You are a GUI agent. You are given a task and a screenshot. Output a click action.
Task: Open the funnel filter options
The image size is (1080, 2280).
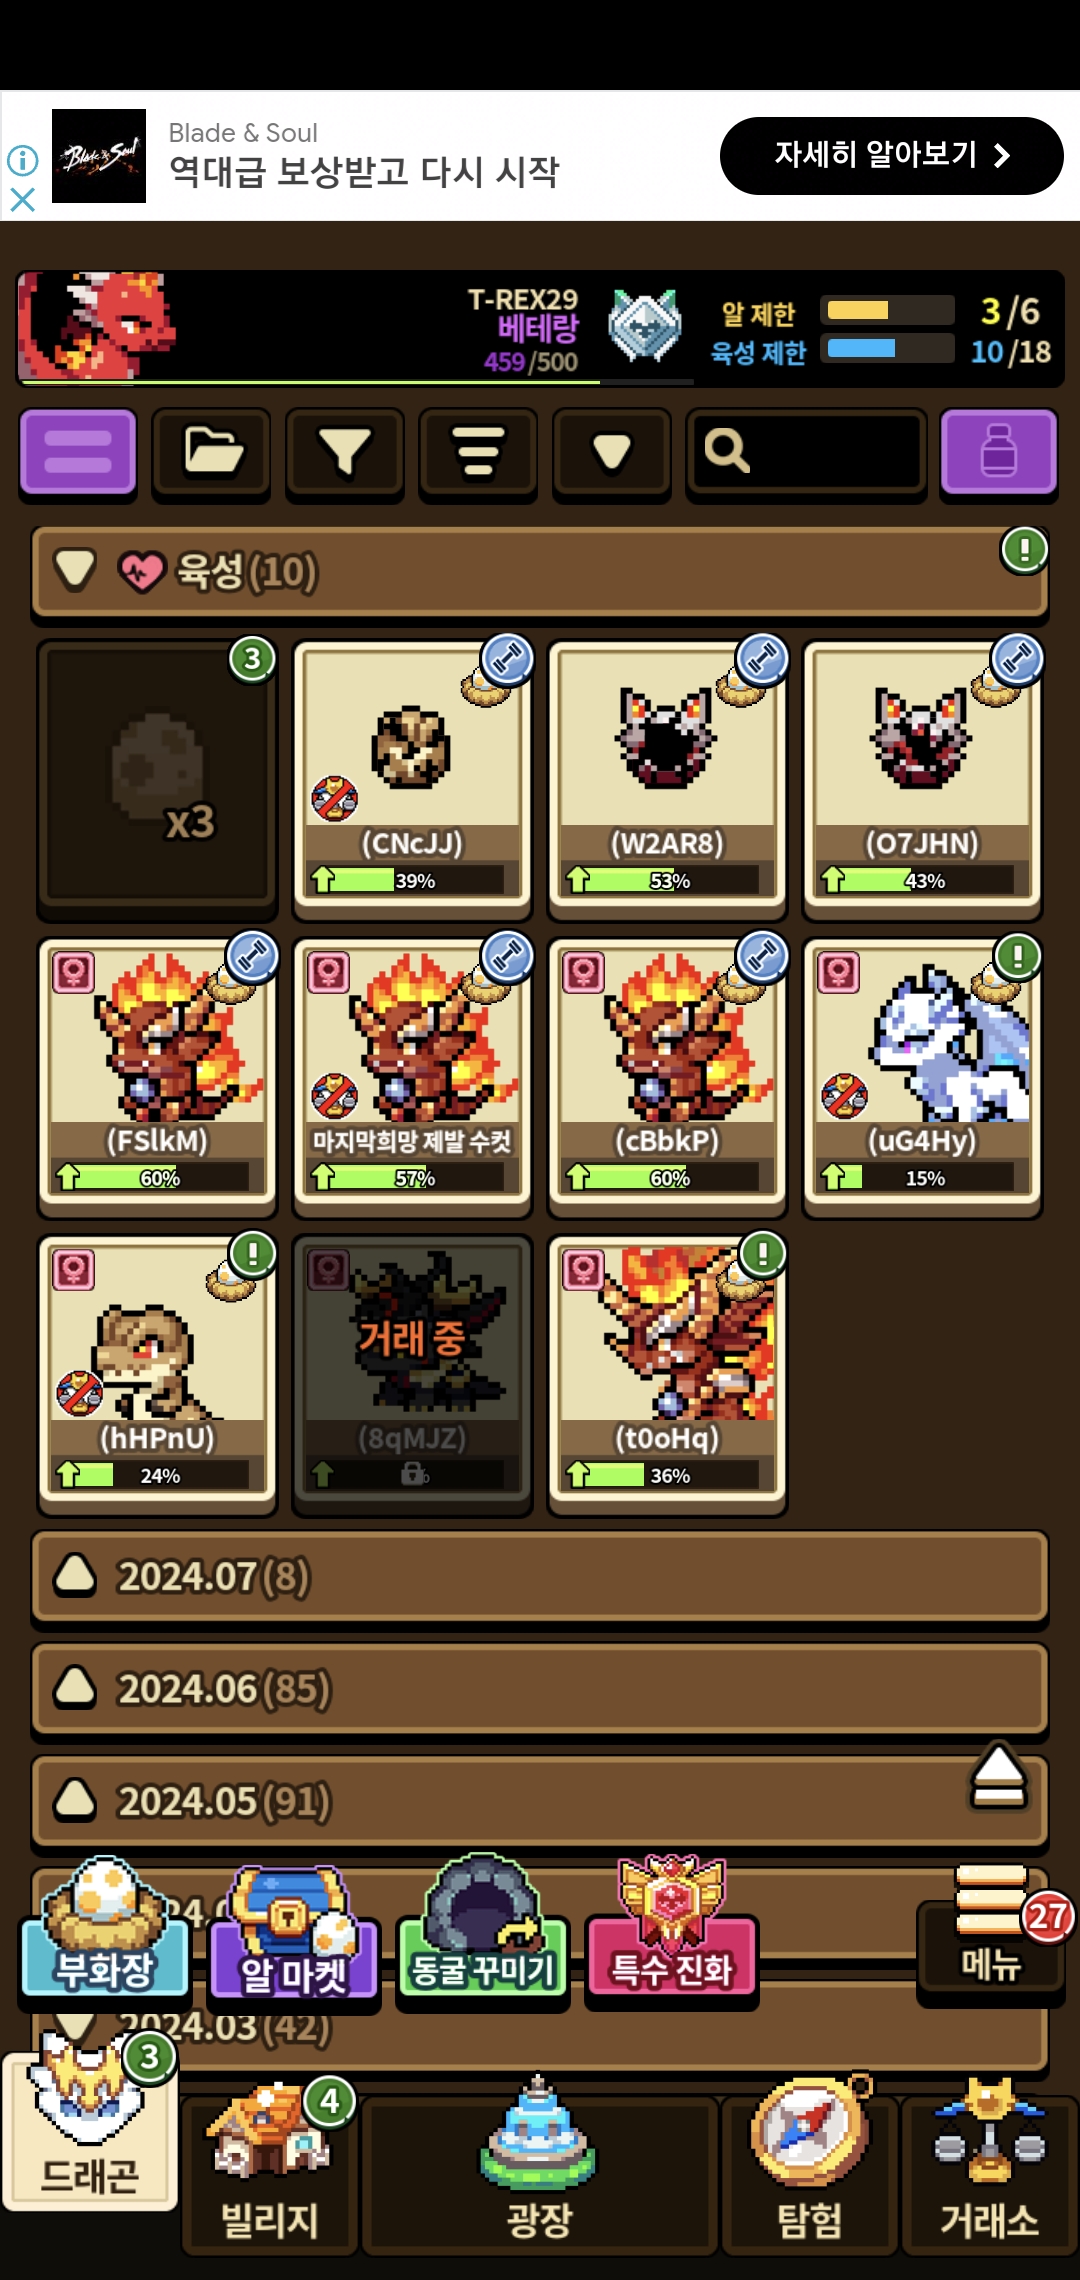click(345, 452)
